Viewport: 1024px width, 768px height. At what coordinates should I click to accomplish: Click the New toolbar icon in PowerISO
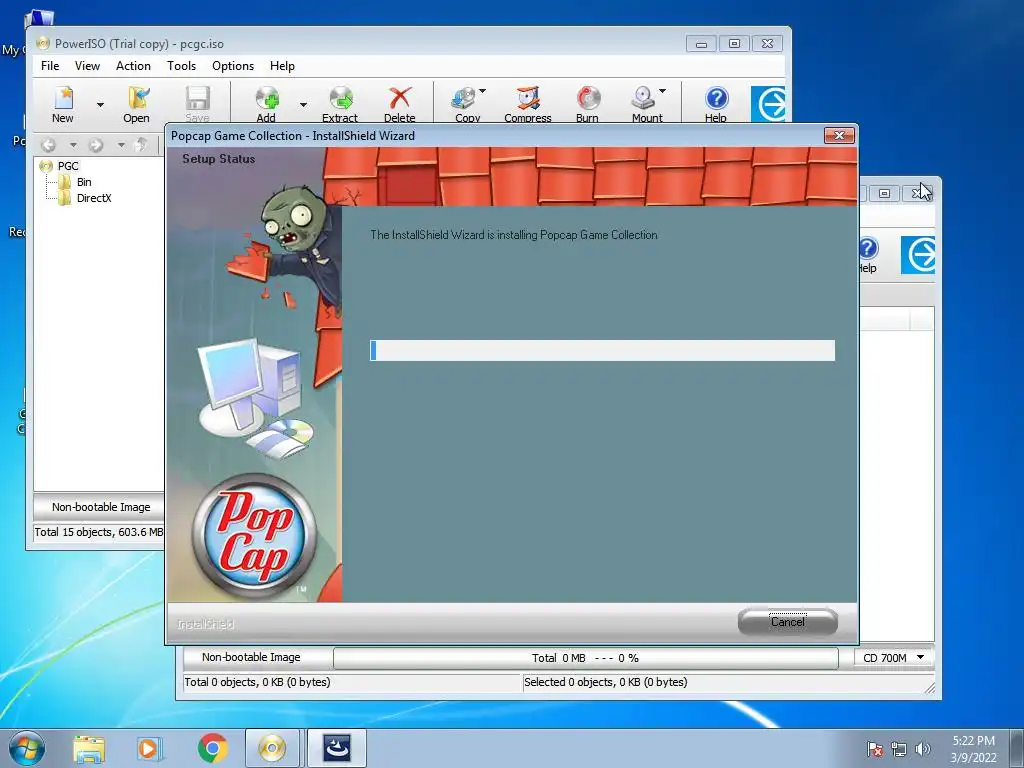[63, 104]
